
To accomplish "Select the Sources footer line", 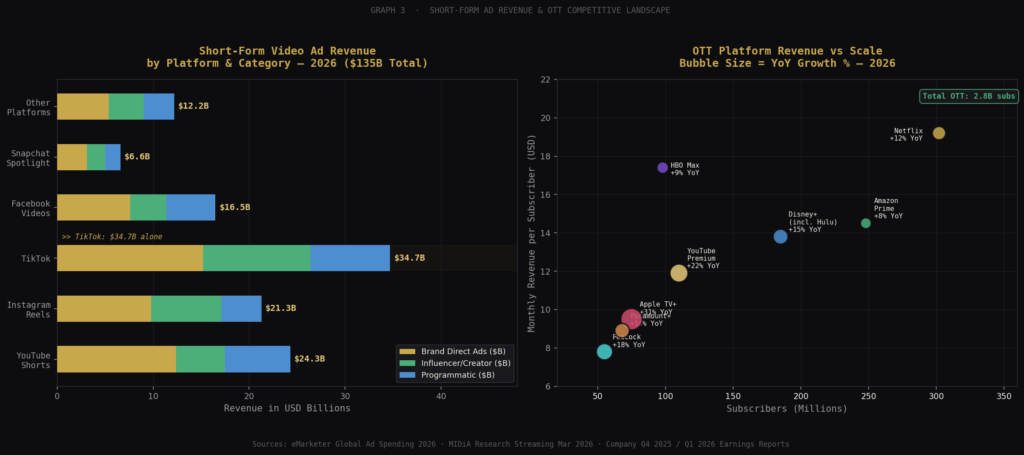I will pyautogui.click(x=520, y=444).
